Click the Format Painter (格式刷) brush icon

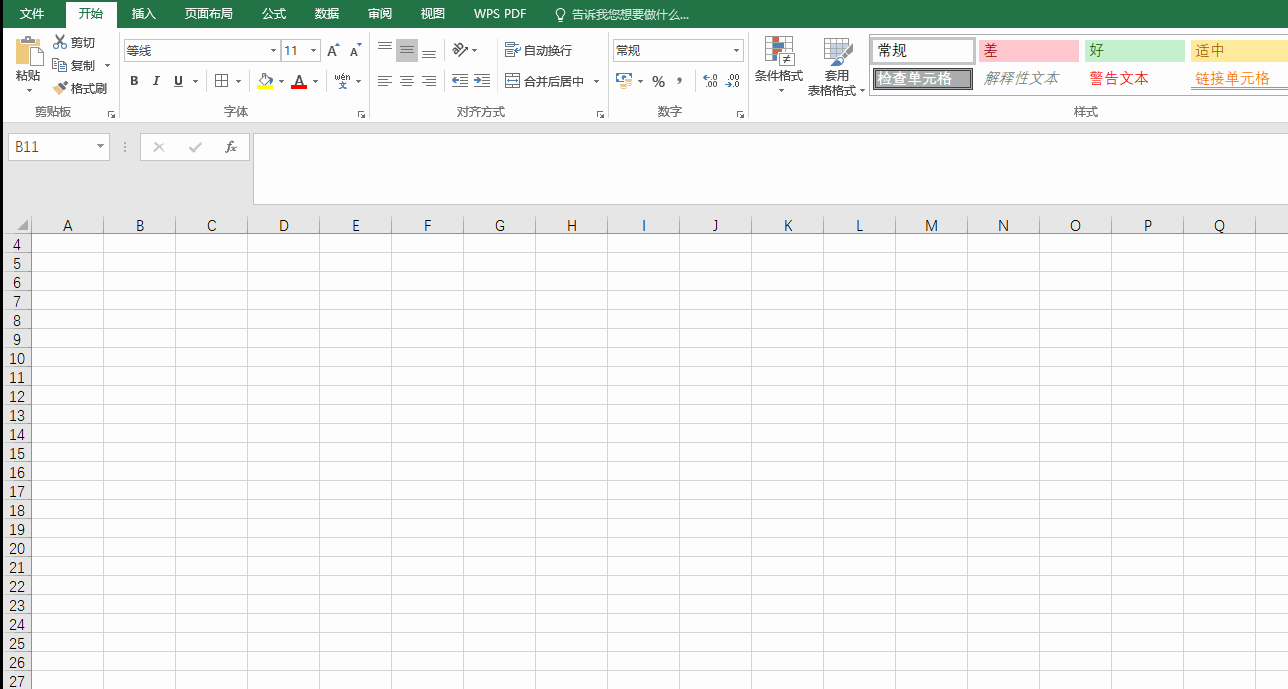point(60,88)
